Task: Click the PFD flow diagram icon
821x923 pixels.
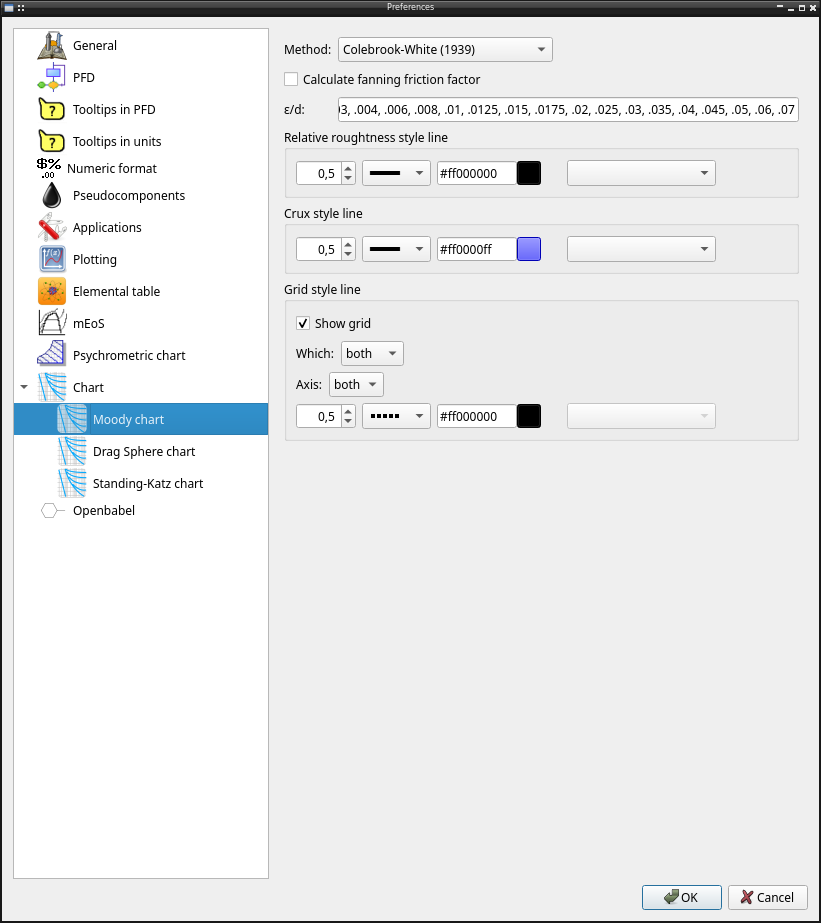Action: click(52, 77)
